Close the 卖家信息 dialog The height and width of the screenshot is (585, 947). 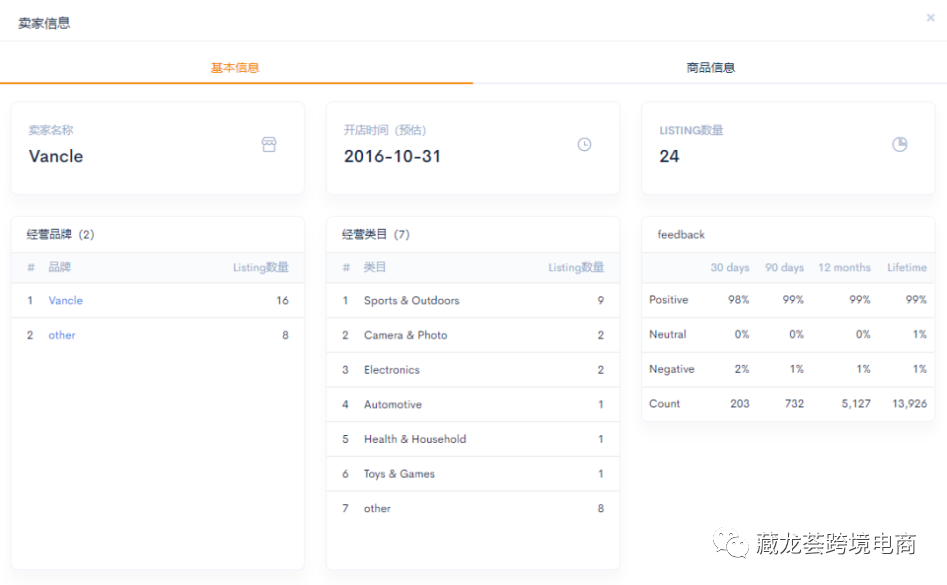coord(932,17)
